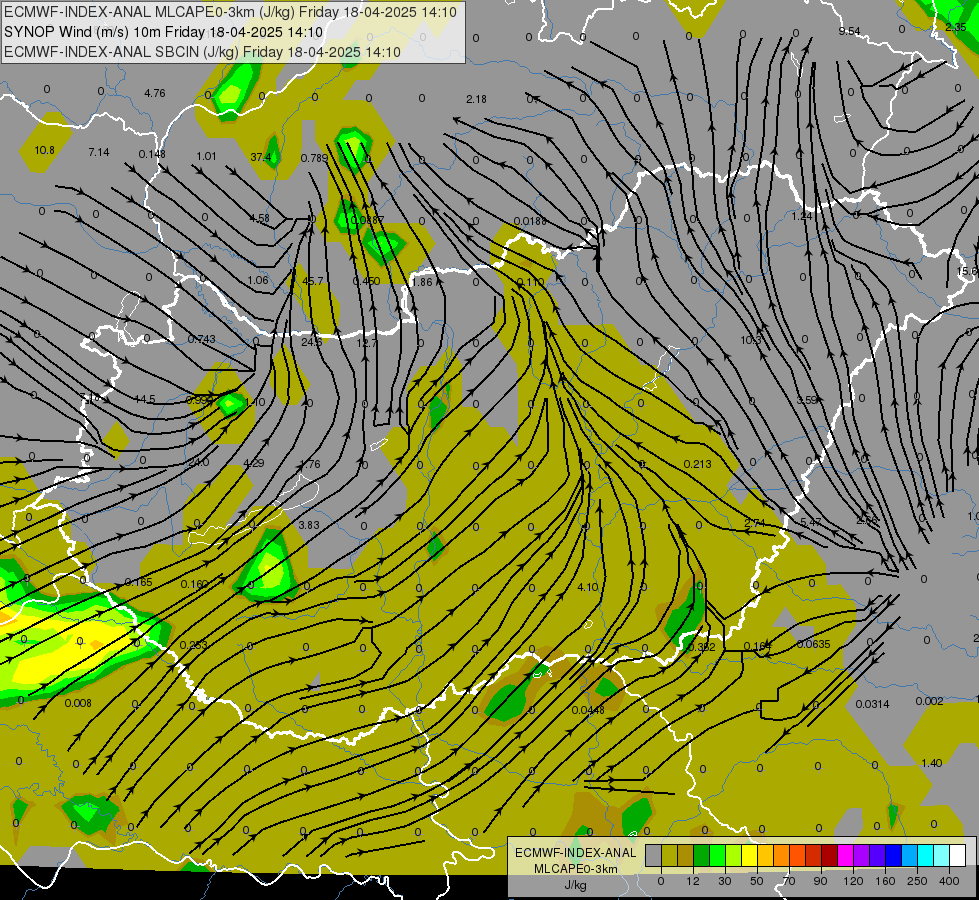Click the J/kg unit label in the legend

575,885
